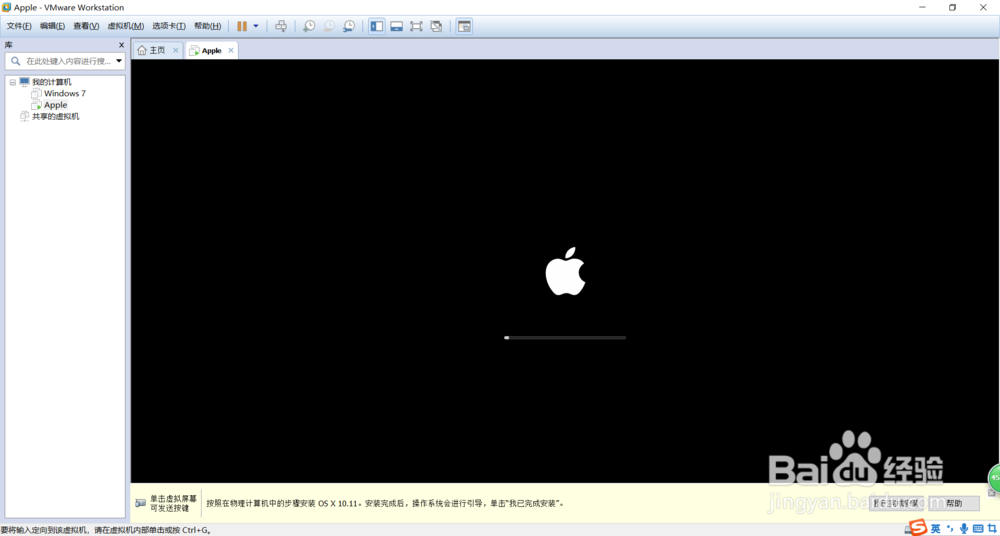Open the 帮助(H) menu
The image size is (1000, 536).
coord(207,26)
